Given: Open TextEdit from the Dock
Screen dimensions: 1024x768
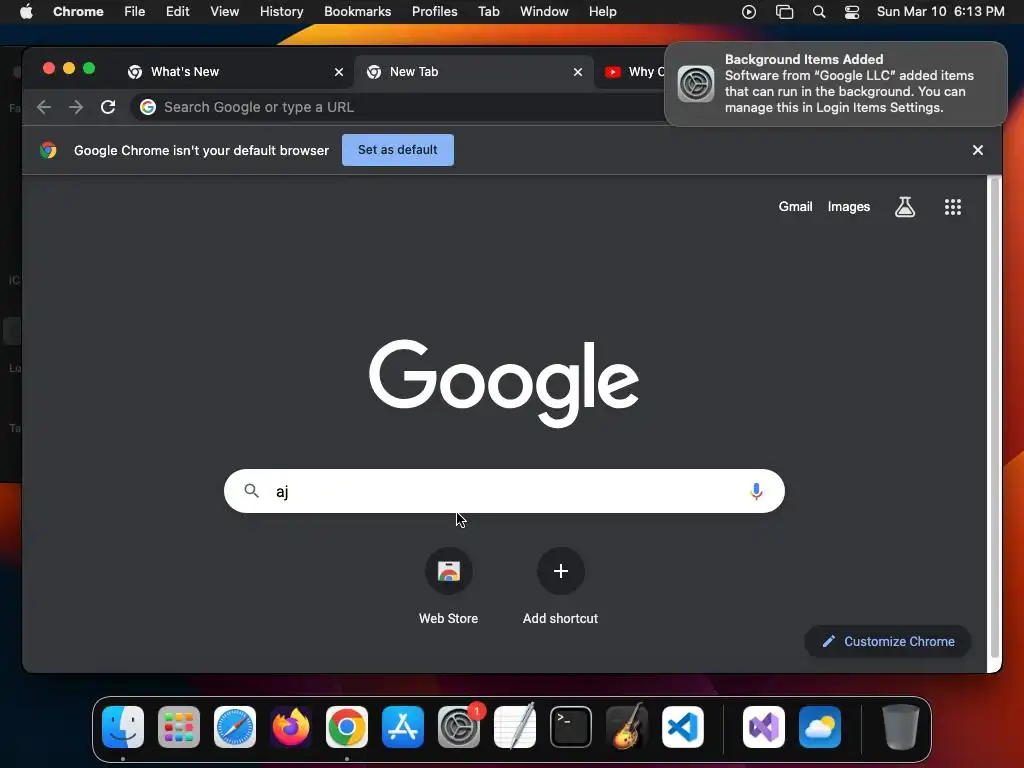Looking at the screenshot, I should click(x=515, y=727).
